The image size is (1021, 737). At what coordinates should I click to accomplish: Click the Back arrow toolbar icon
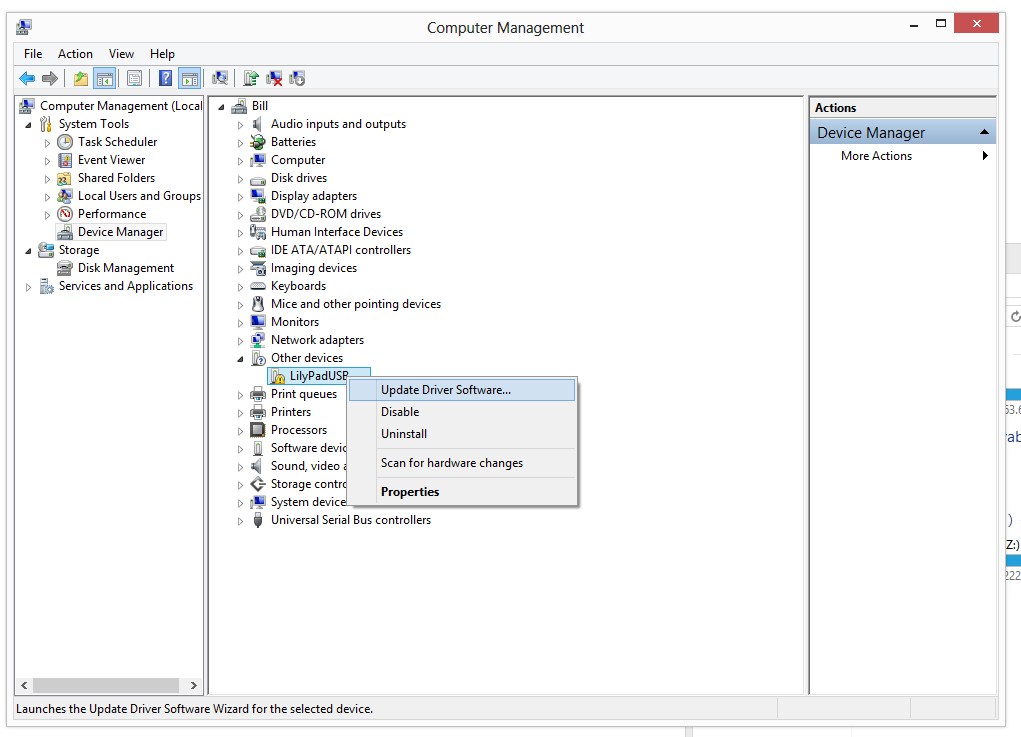tap(27, 79)
